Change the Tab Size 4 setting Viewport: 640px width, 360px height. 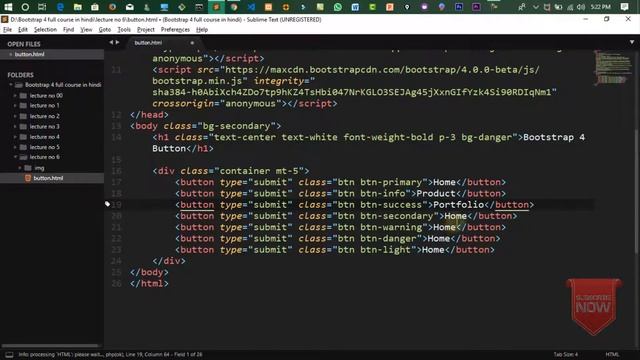point(566,354)
